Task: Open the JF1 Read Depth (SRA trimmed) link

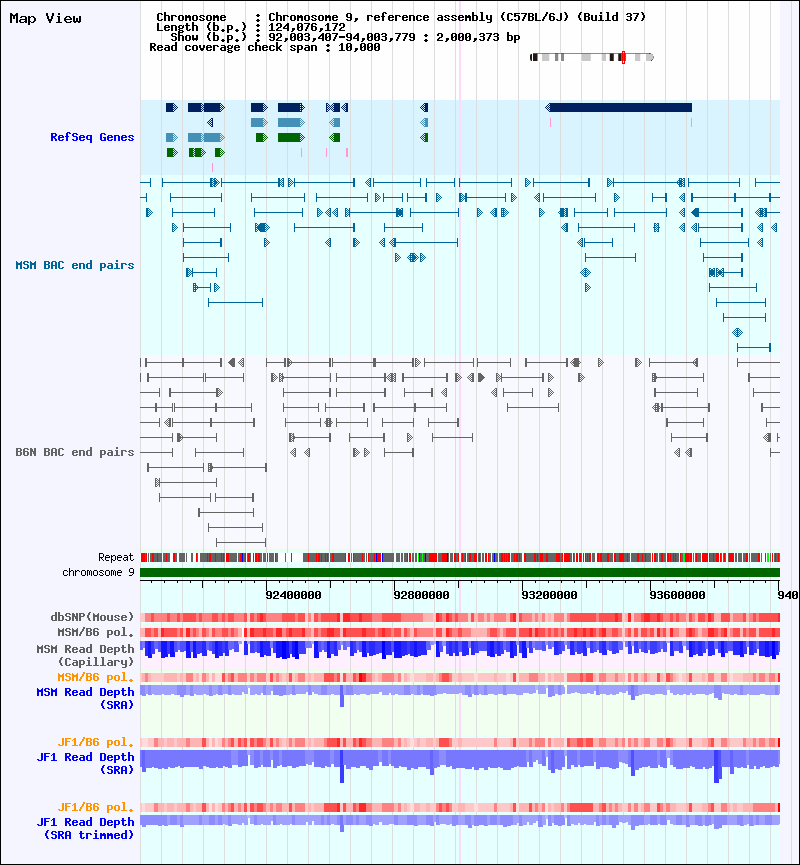Action: pos(86,829)
